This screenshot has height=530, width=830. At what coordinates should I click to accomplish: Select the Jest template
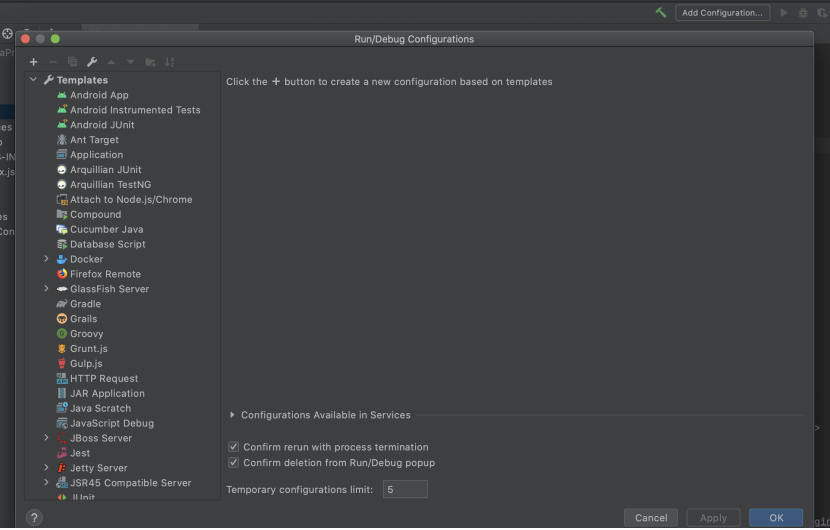point(80,453)
